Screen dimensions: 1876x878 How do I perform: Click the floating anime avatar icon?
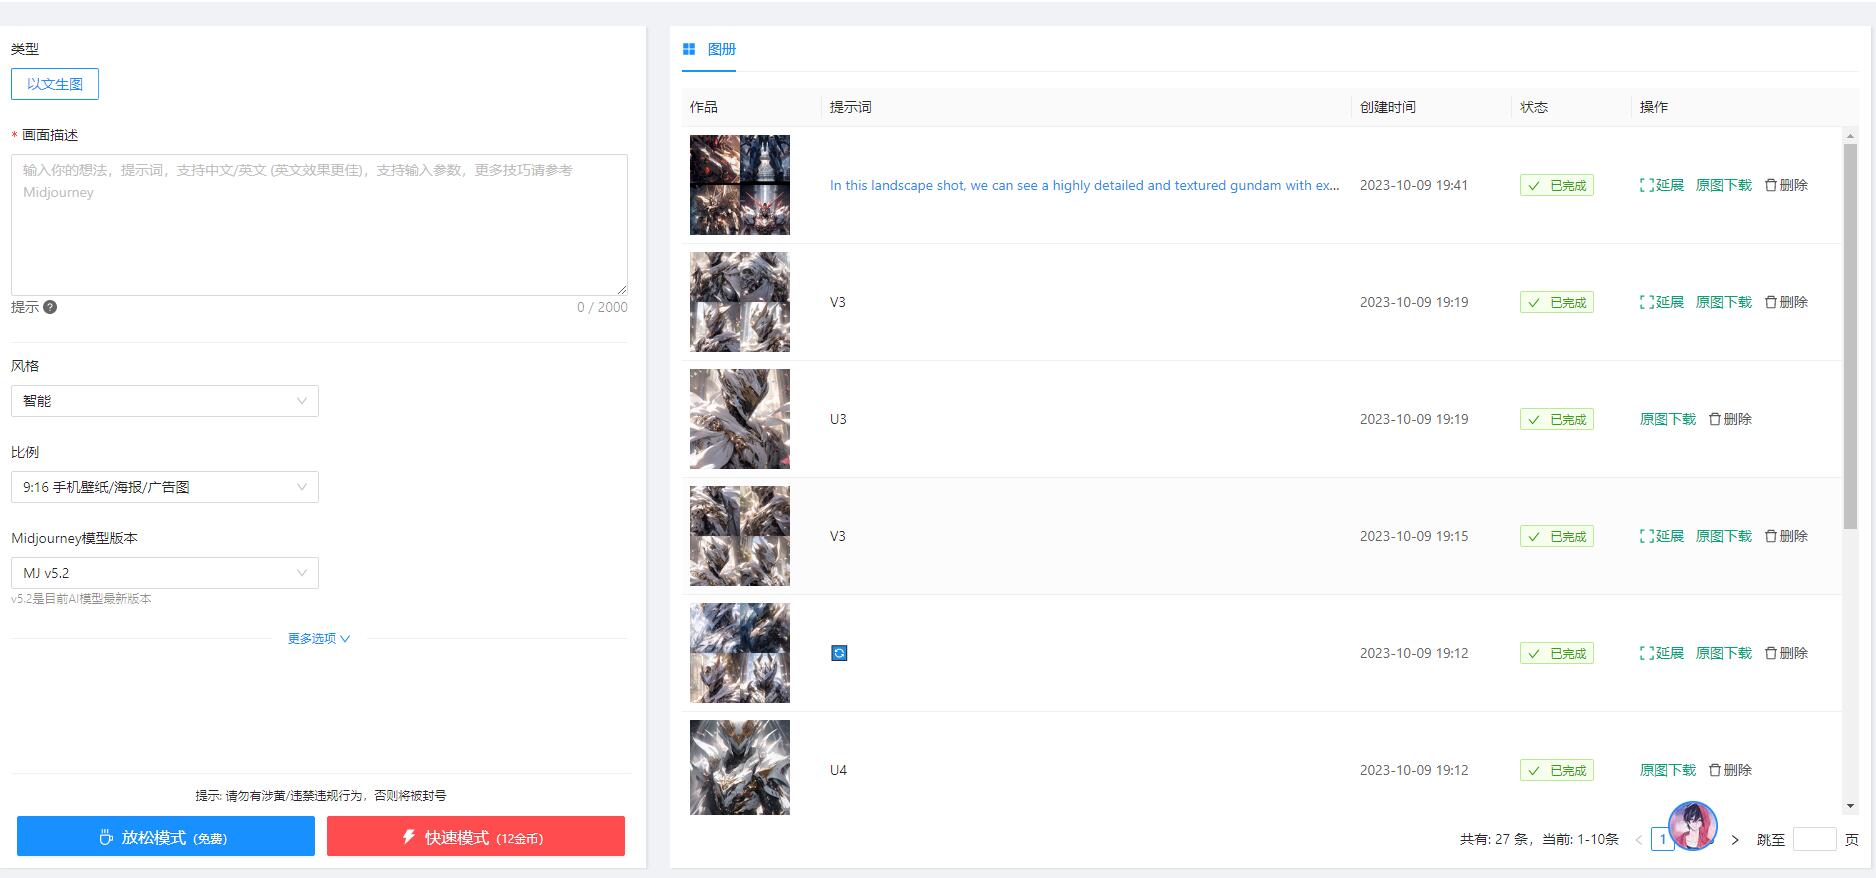point(1692,826)
